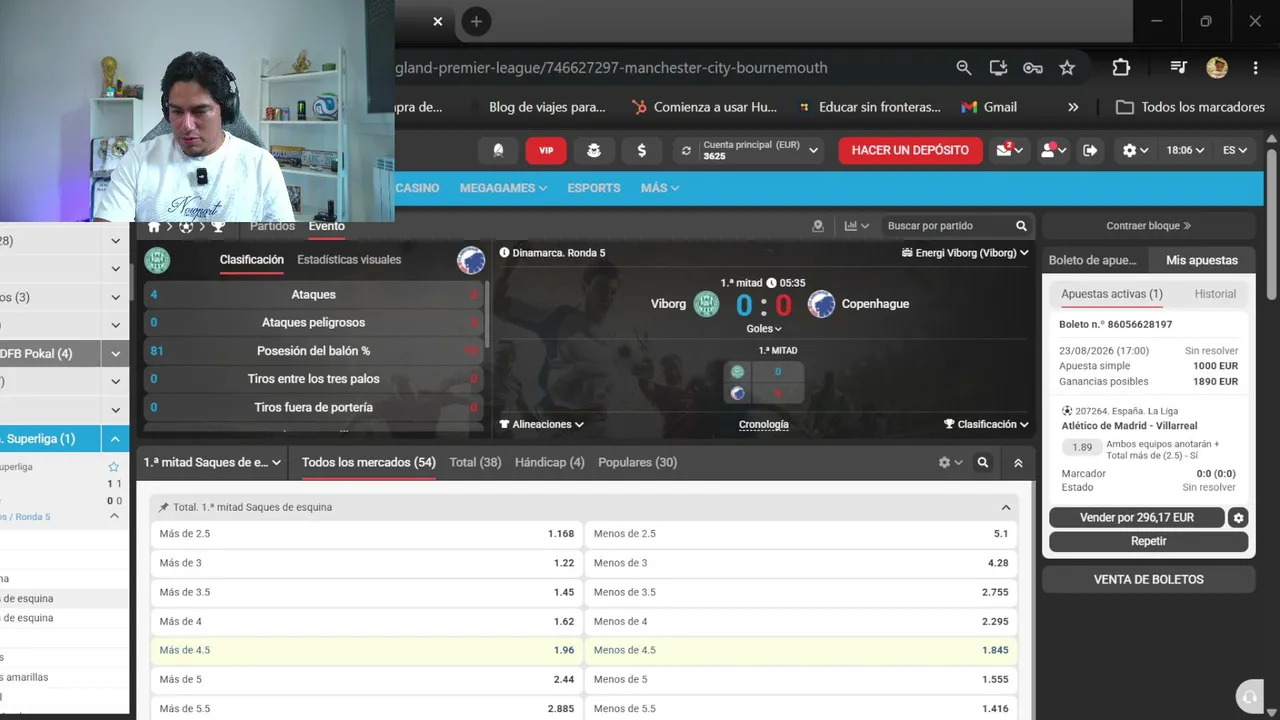The width and height of the screenshot is (1280, 720).
Task: Open the site settings gear menu
Action: point(1135,150)
